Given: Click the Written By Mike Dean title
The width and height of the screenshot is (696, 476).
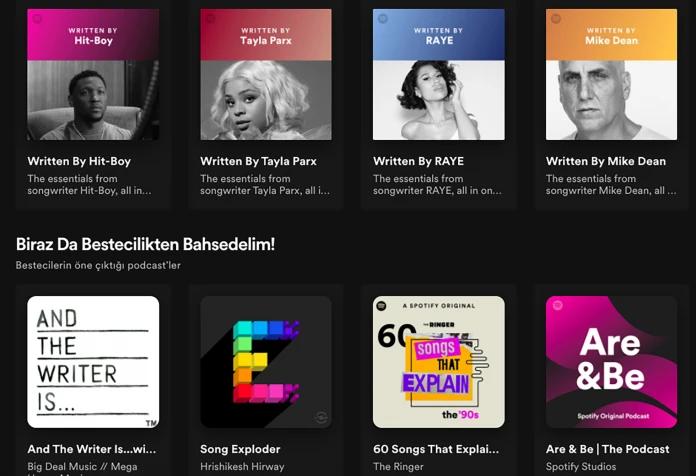Looking at the screenshot, I should click(606, 161).
